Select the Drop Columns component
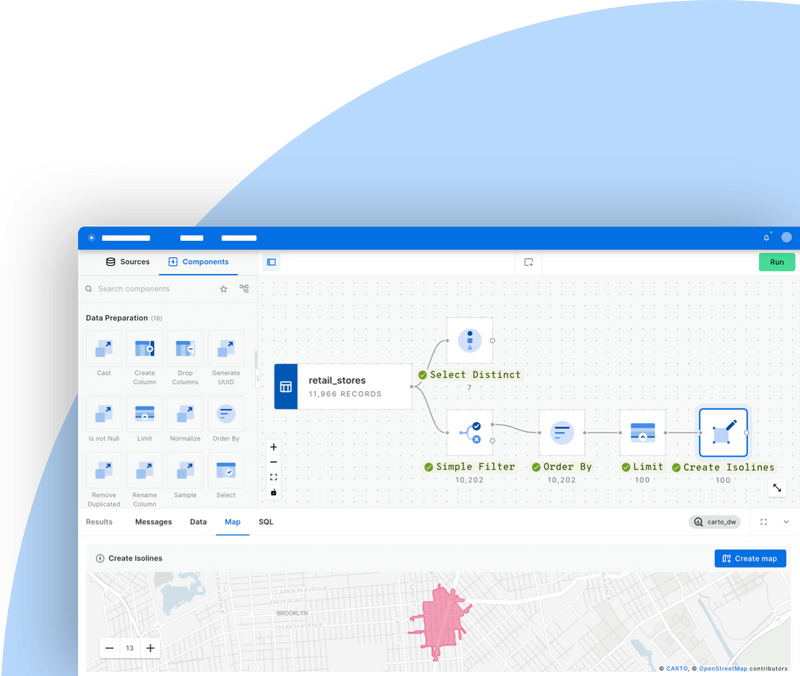 point(185,350)
